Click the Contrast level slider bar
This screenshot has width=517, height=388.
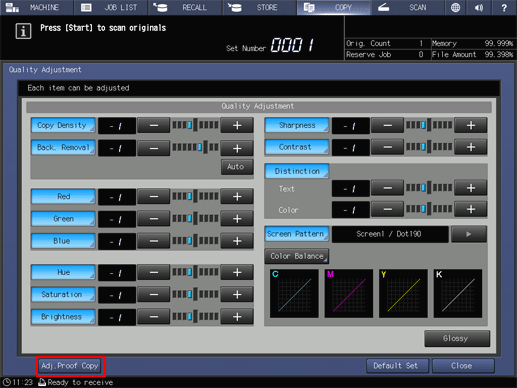click(429, 147)
